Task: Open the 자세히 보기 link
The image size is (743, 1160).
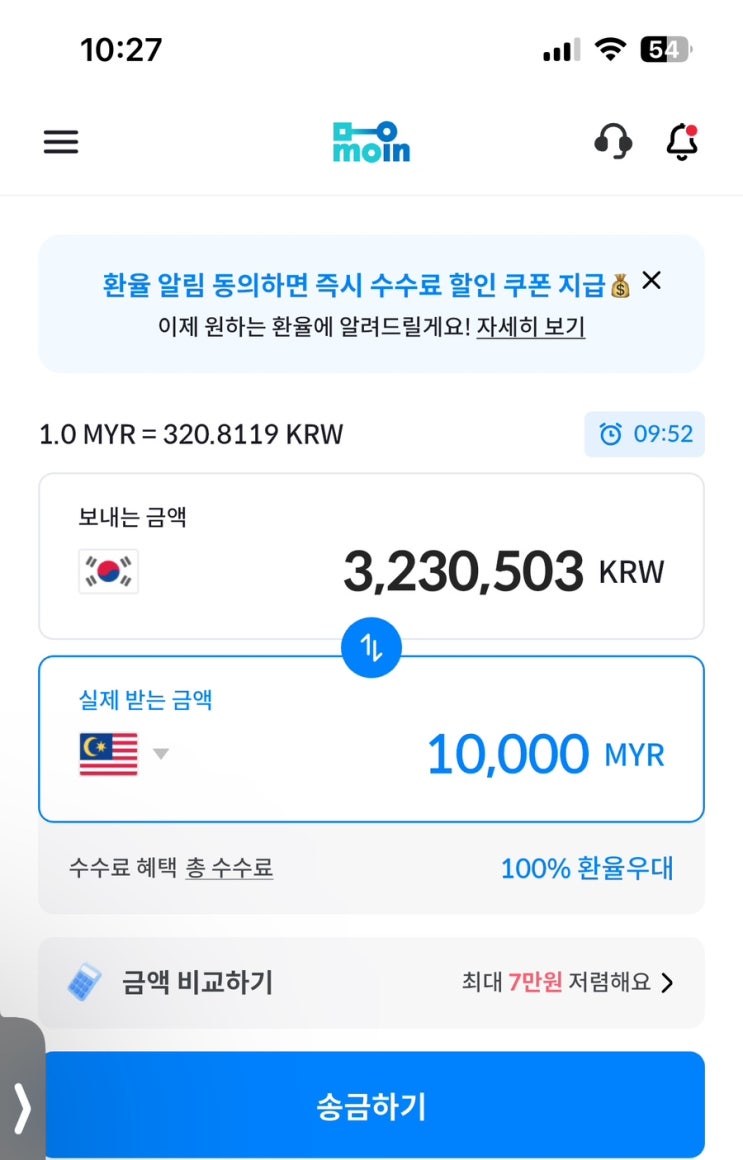Action: [530, 327]
